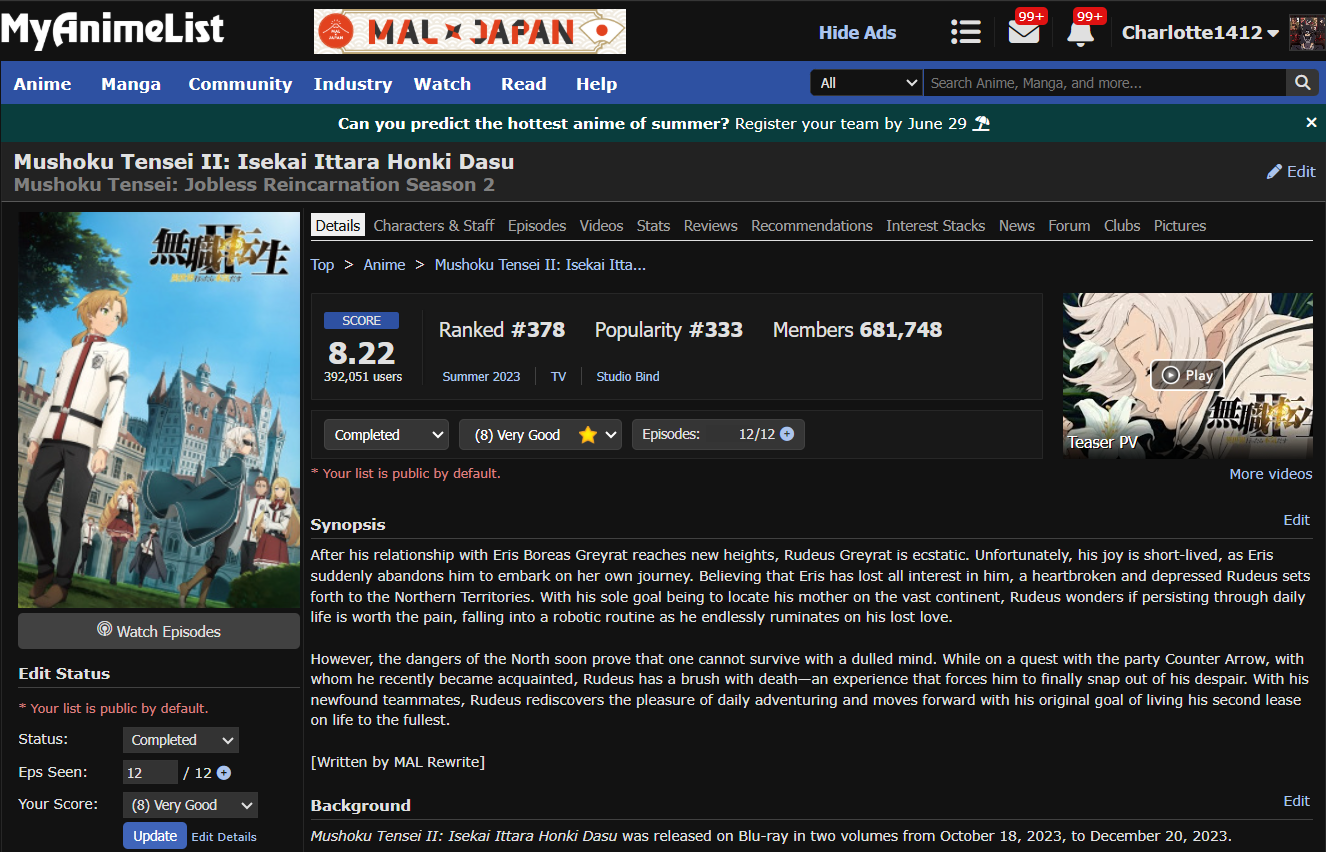1326x852 pixels.
Task: Switch to the Characters & Staff tab
Action: [433, 226]
